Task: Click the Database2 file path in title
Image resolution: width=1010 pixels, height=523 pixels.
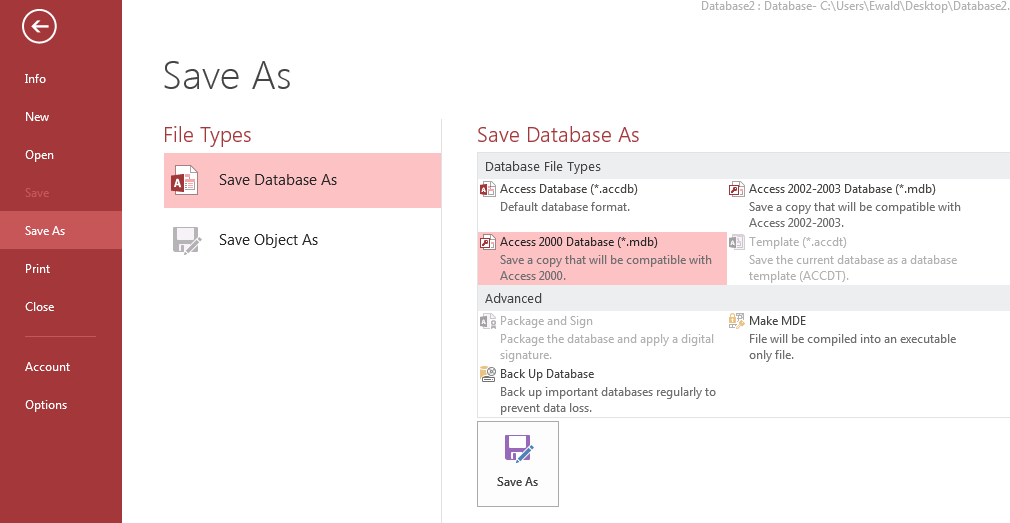Action: (x=855, y=6)
